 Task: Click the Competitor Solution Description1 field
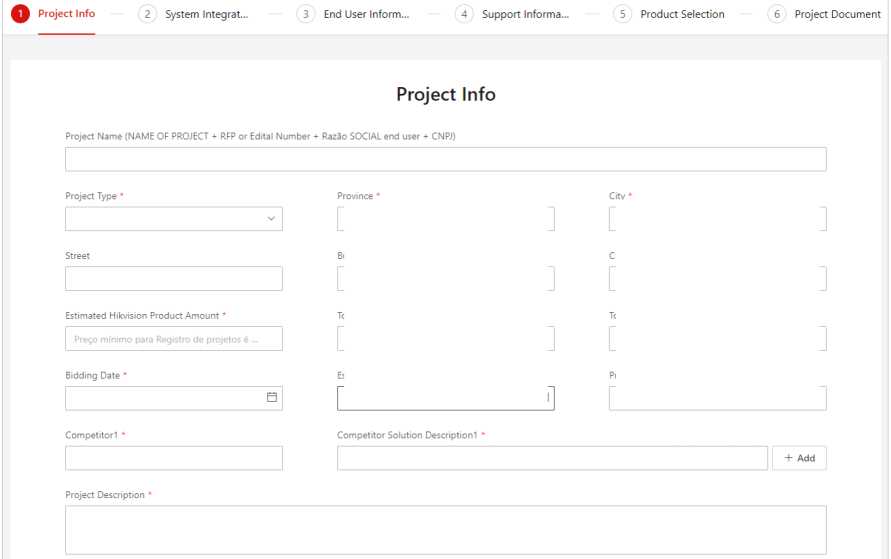551,458
